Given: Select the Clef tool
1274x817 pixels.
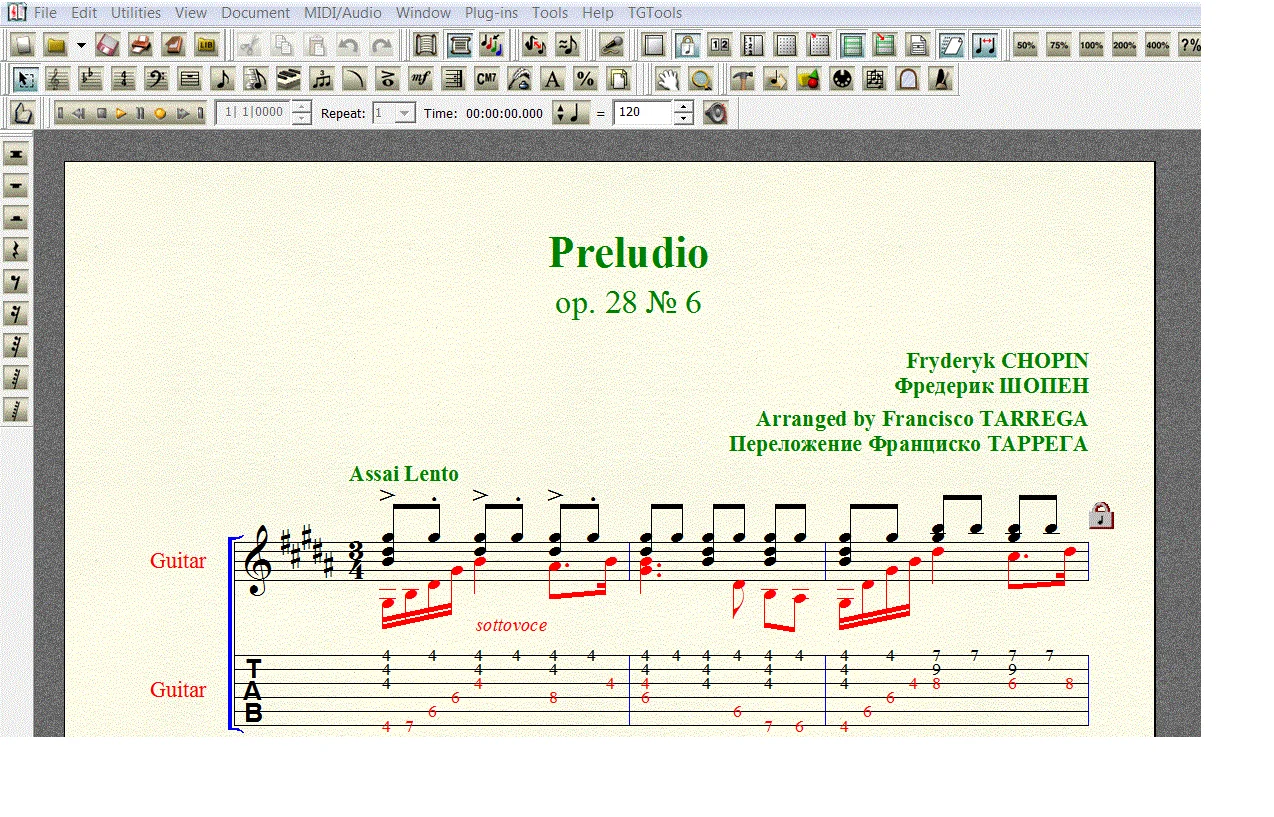Looking at the screenshot, I should 59,79.
